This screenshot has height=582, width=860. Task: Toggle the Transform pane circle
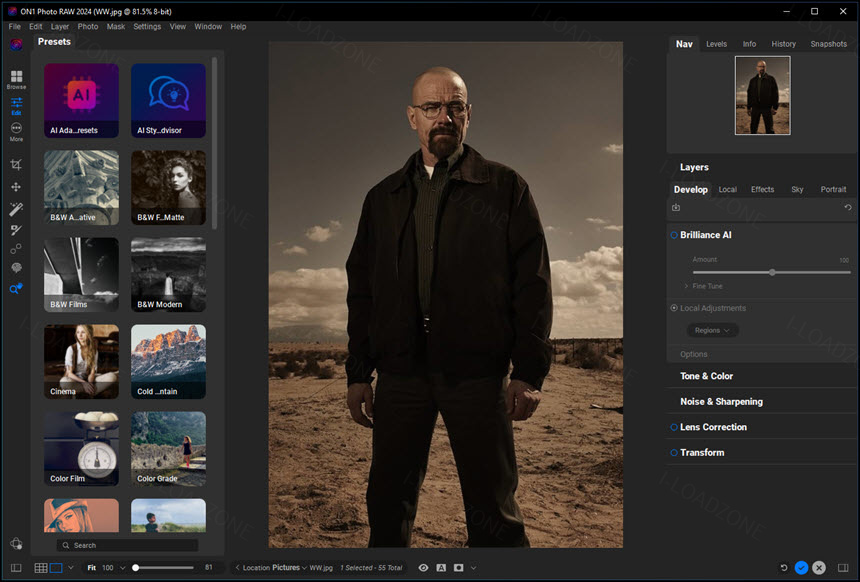(674, 453)
